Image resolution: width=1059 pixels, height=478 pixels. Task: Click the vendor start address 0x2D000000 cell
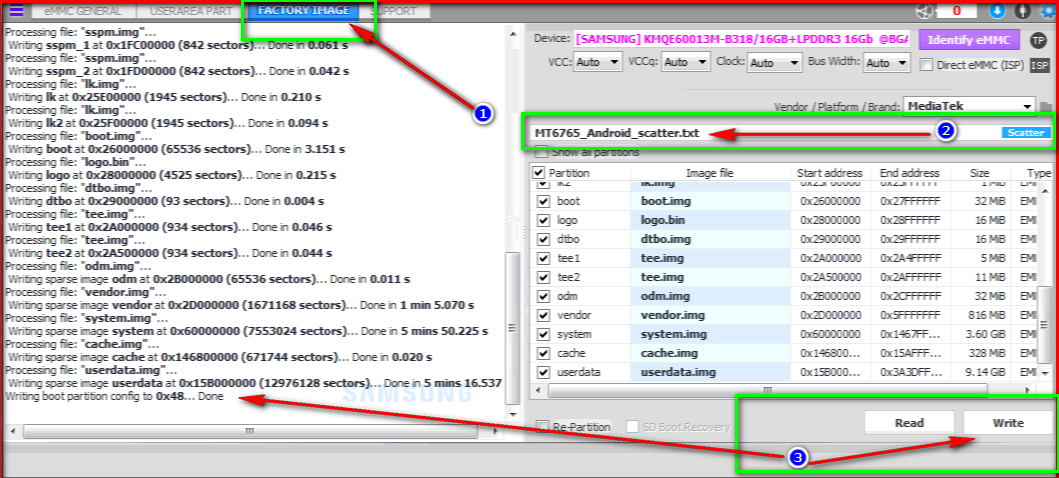pos(830,315)
